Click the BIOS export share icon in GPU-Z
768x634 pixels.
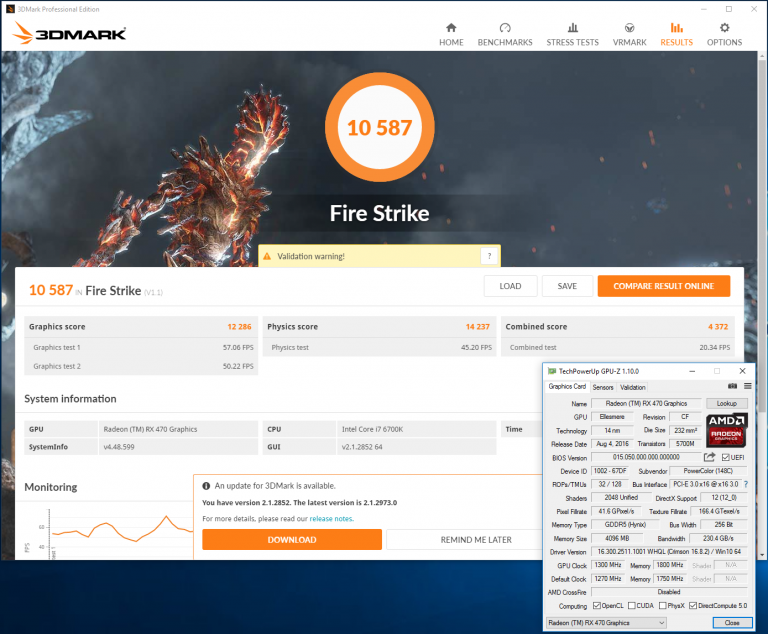(709, 457)
